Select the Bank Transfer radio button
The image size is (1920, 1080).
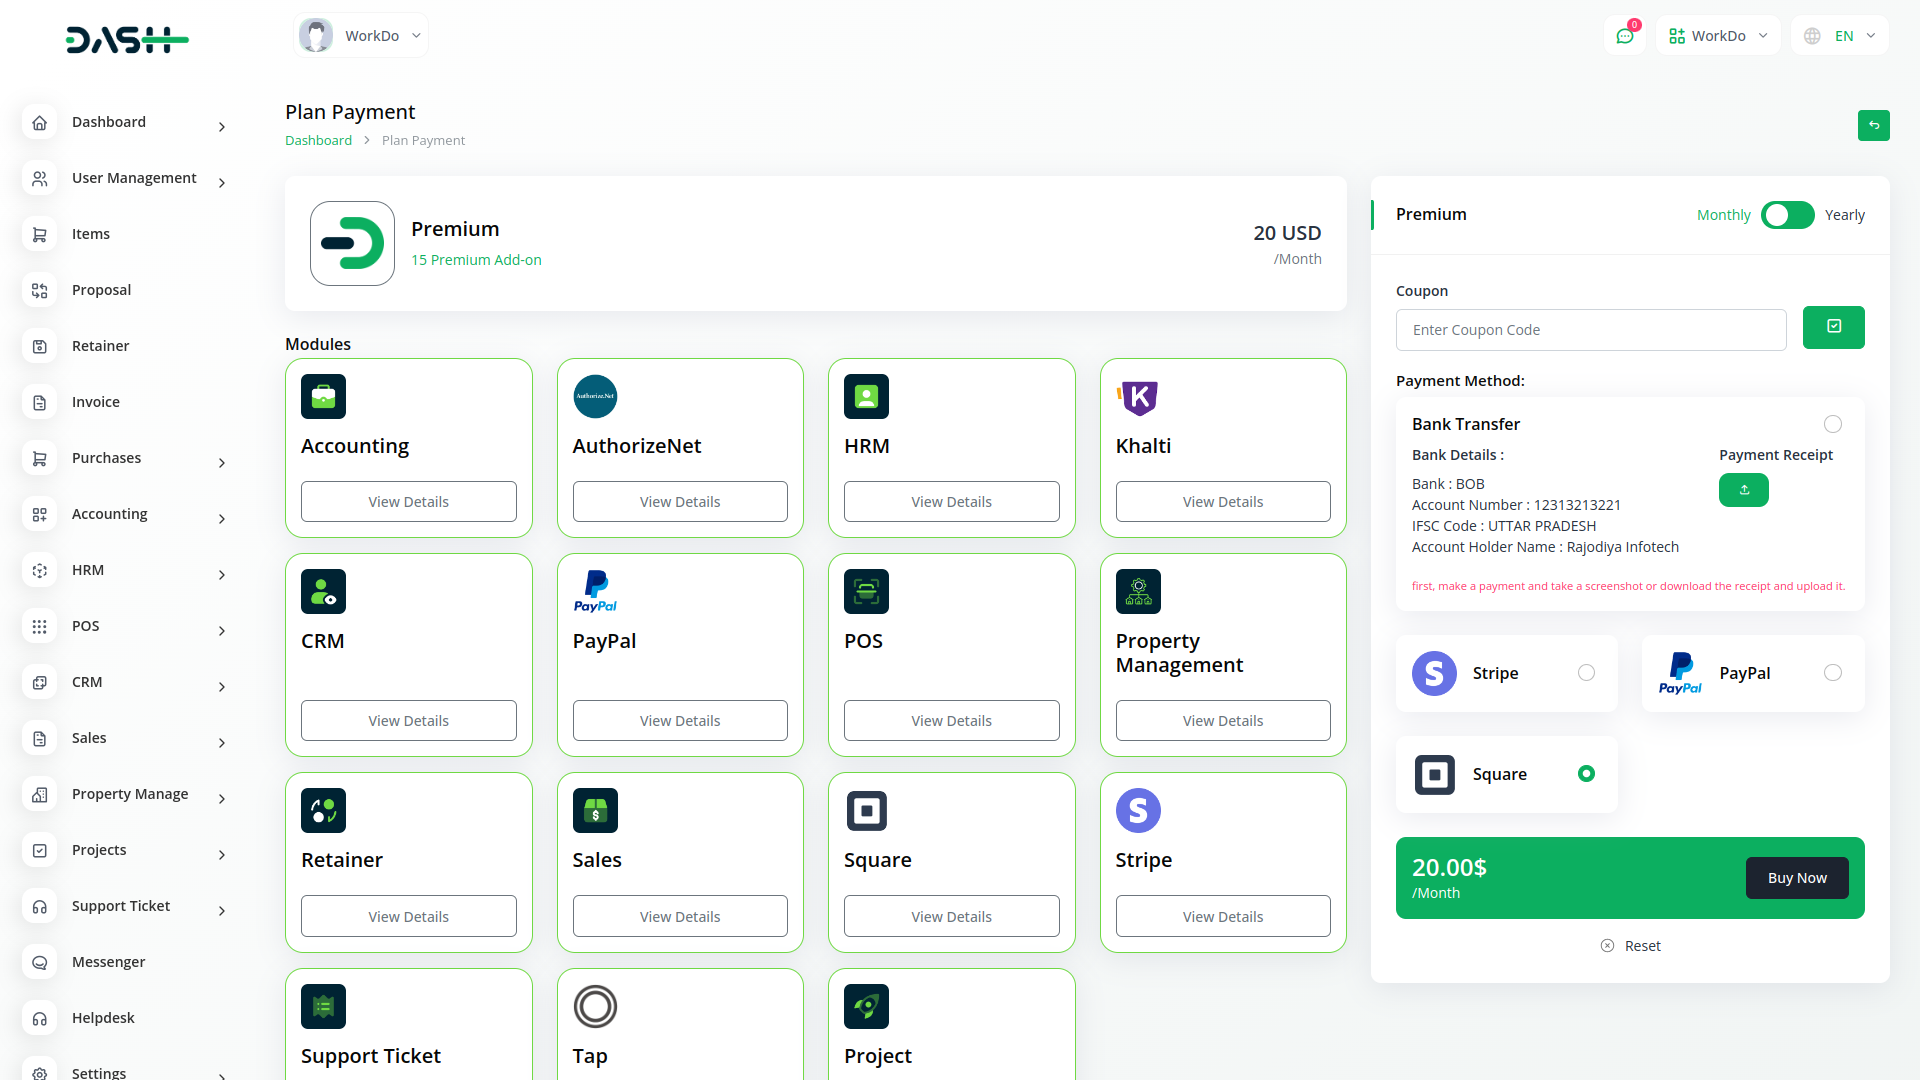1832,424
